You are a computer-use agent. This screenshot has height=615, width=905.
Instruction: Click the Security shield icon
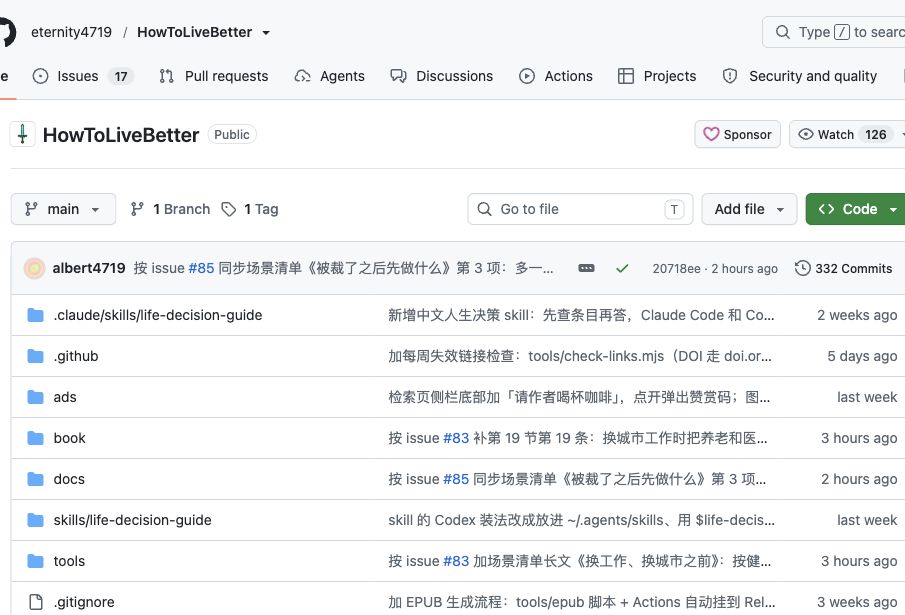pos(730,76)
